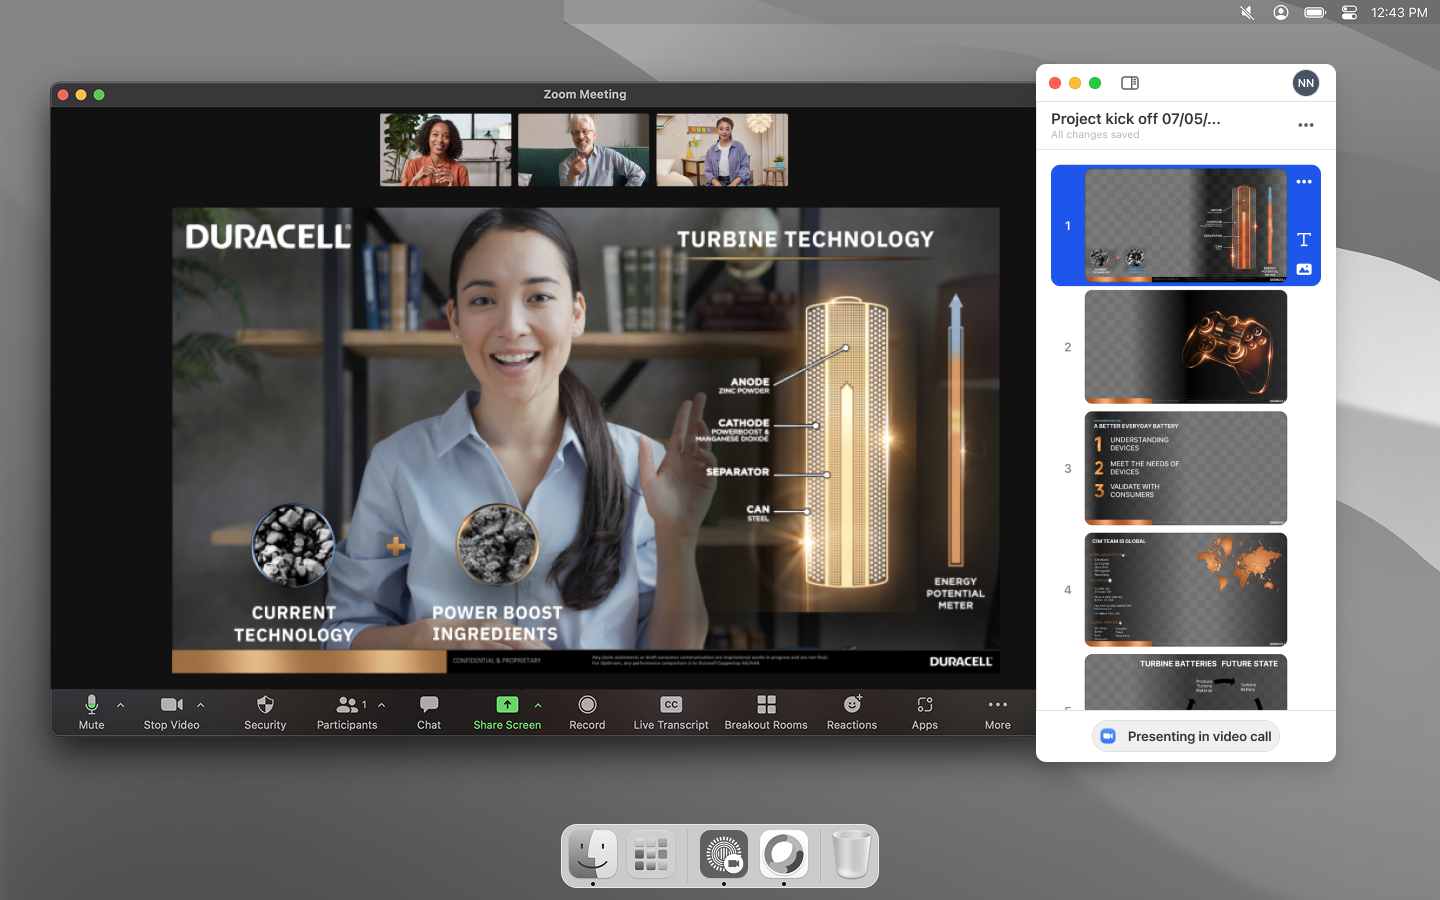Toggle the sidebar layout icon in presentation window

[1130, 83]
